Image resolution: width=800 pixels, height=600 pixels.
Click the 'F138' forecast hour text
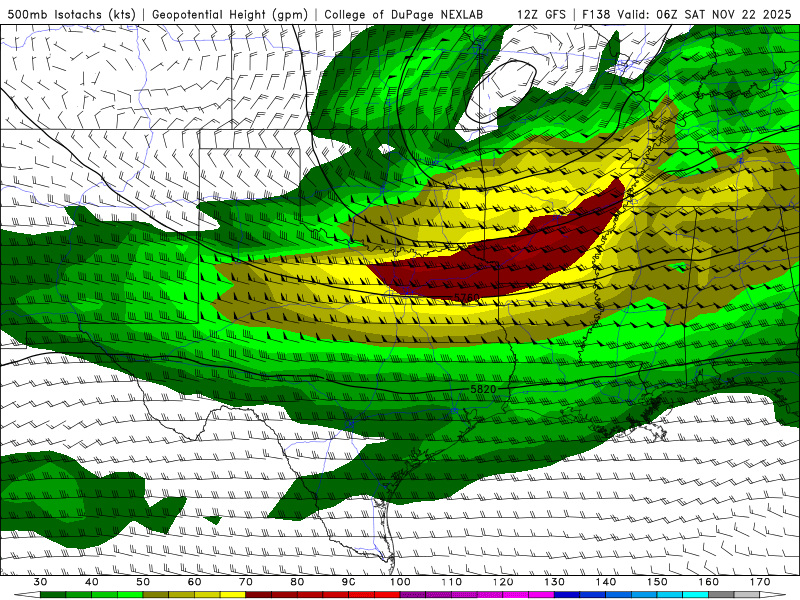click(x=596, y=14)
